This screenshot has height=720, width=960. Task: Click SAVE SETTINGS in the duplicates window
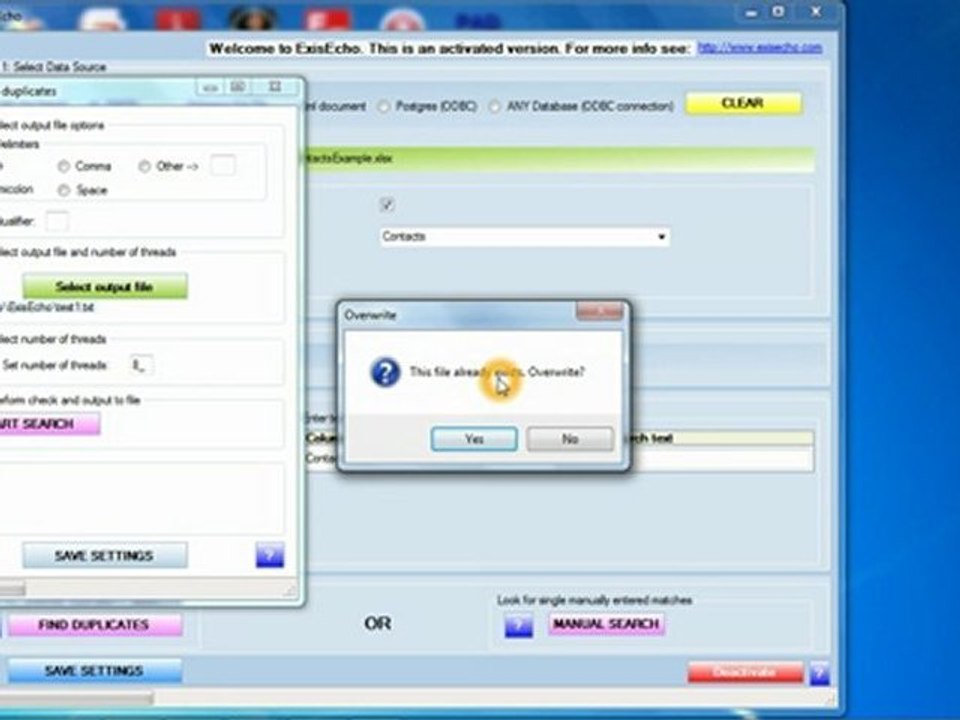click(x=105, y=555)
